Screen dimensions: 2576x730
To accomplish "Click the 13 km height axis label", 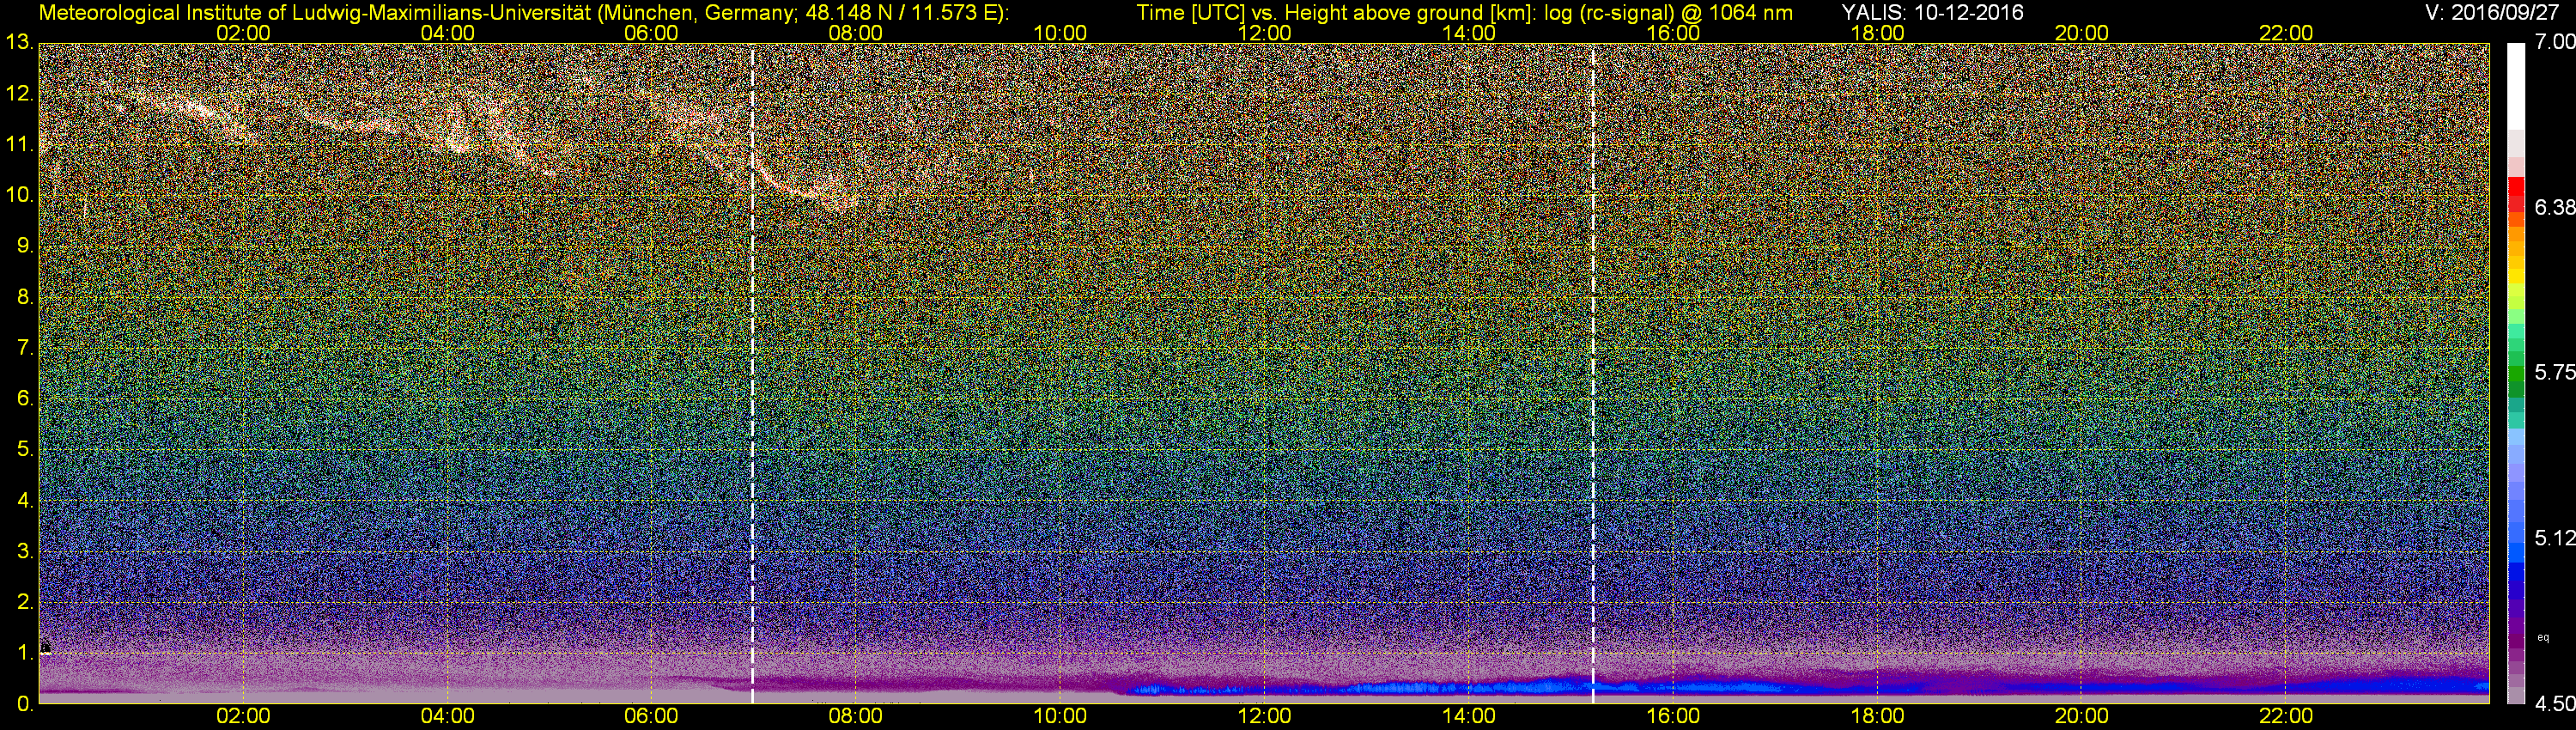I will [x=18, y=43].
